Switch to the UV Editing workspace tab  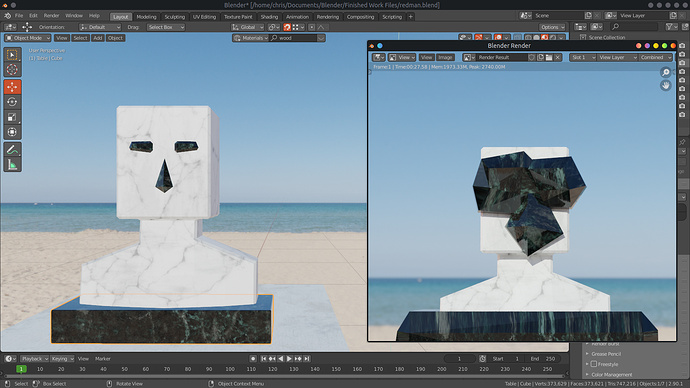tap(204, 17)
